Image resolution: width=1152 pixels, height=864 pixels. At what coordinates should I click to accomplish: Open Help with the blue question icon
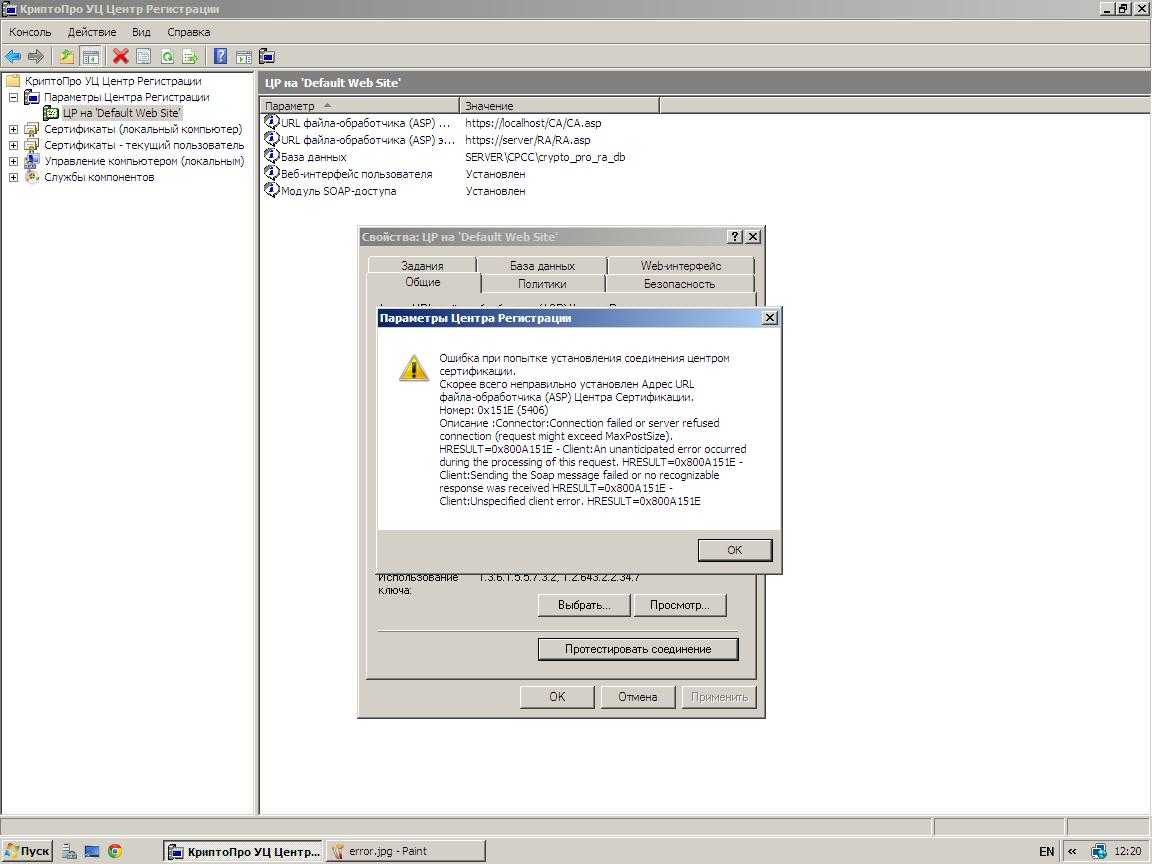point(220,56)
